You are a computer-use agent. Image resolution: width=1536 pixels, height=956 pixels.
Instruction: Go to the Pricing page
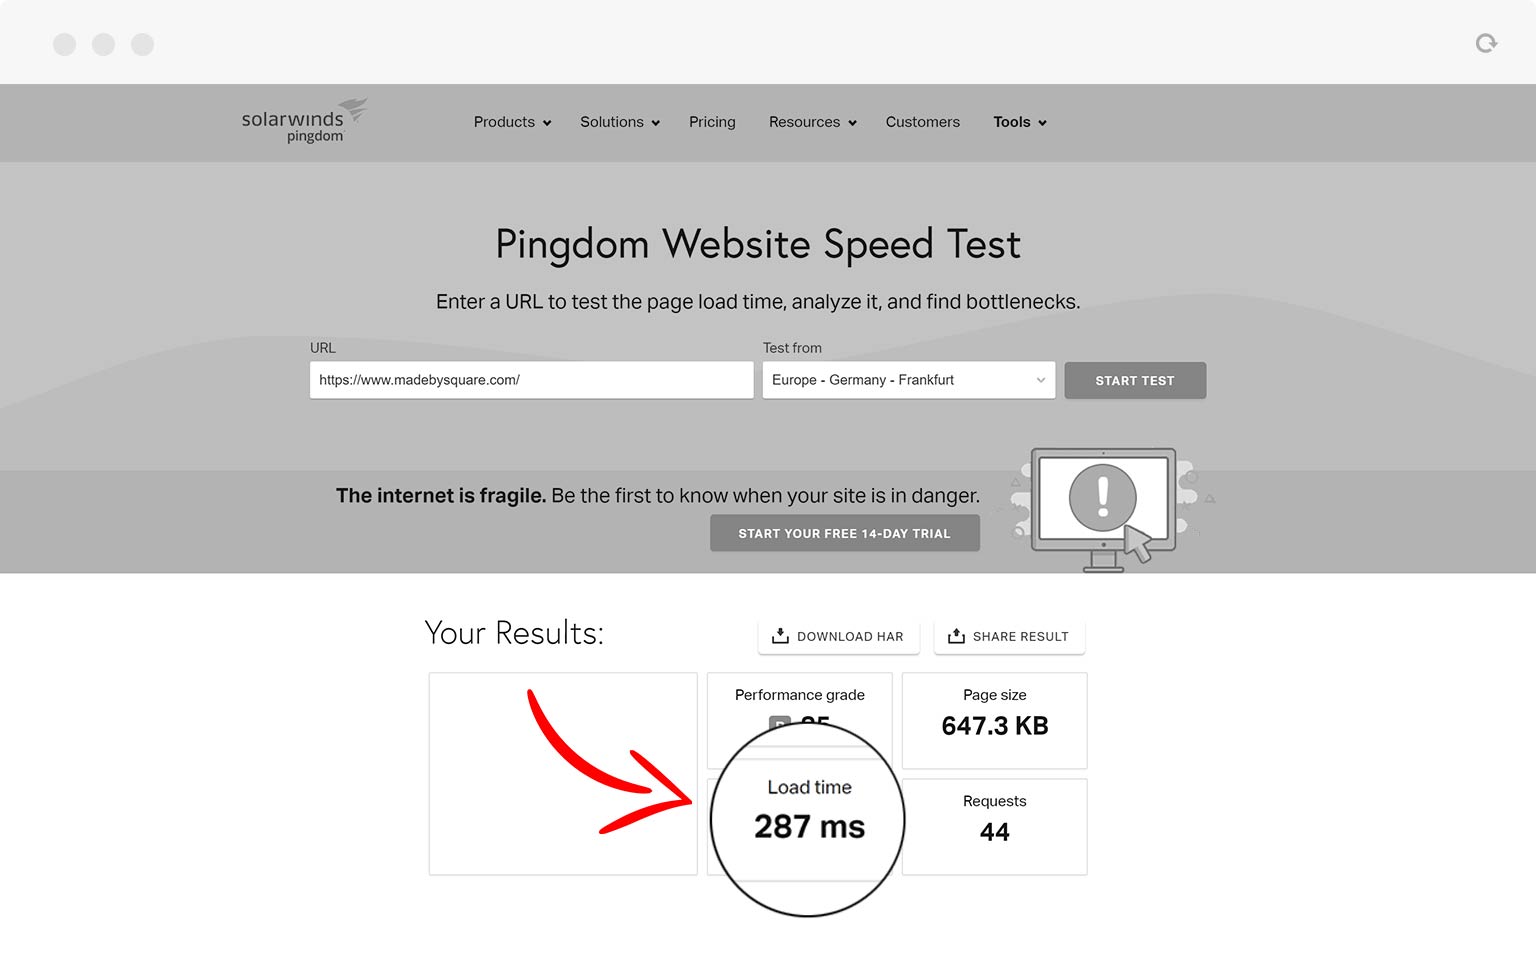712,122
